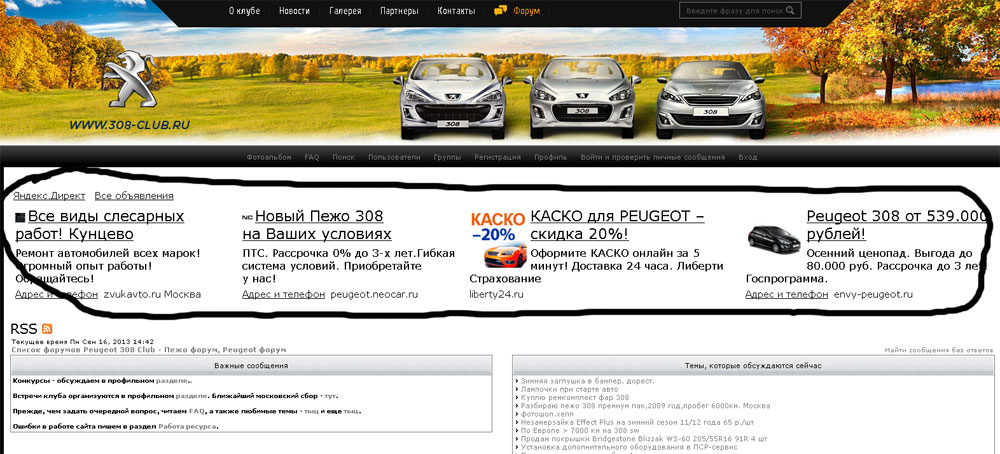1000x454 pixels.
Task: Open 'Контакты' in the top menu
Action: coord(456,11)
